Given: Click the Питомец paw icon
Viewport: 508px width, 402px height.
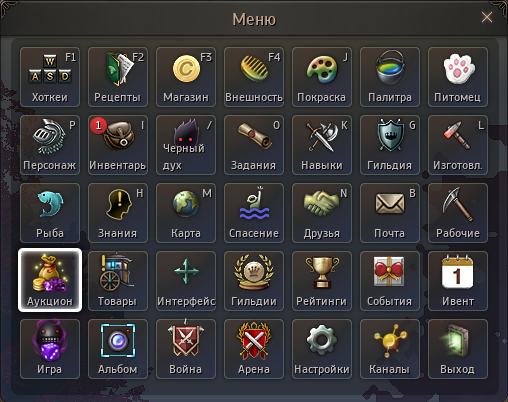Looking at the screenshot, I should pos(458,77).
